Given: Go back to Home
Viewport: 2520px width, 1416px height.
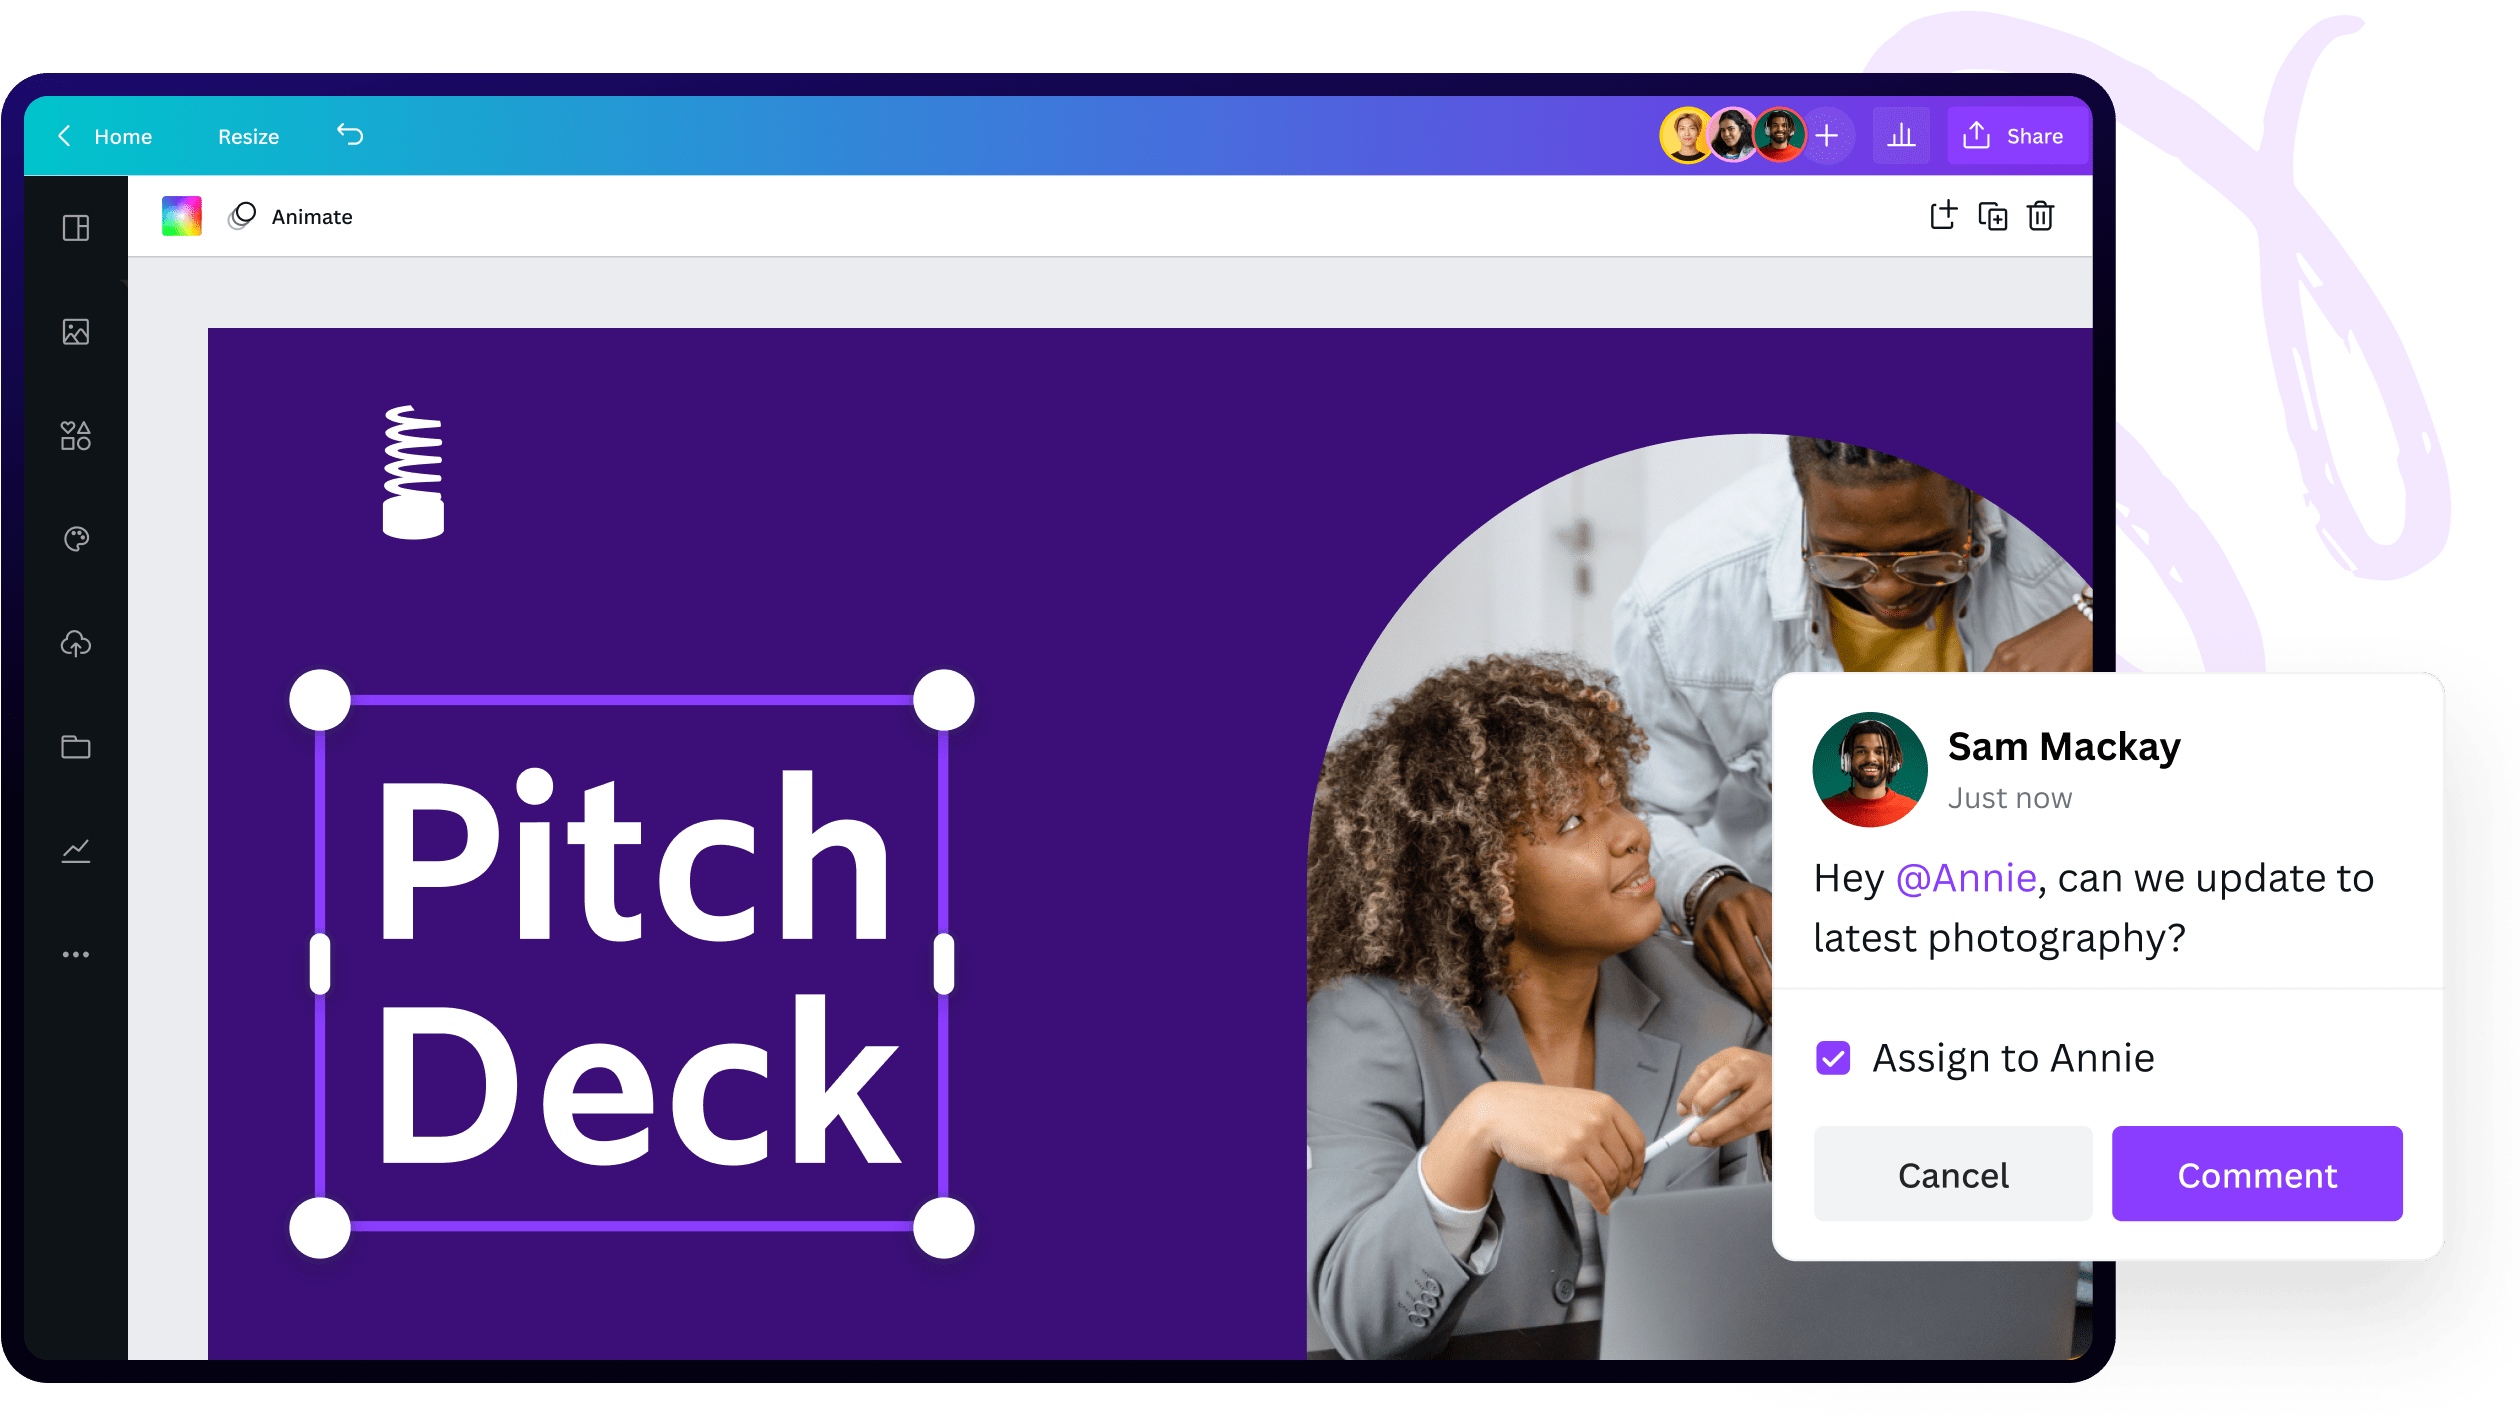Looking at the screenshot, I should [x=105, y=136].
